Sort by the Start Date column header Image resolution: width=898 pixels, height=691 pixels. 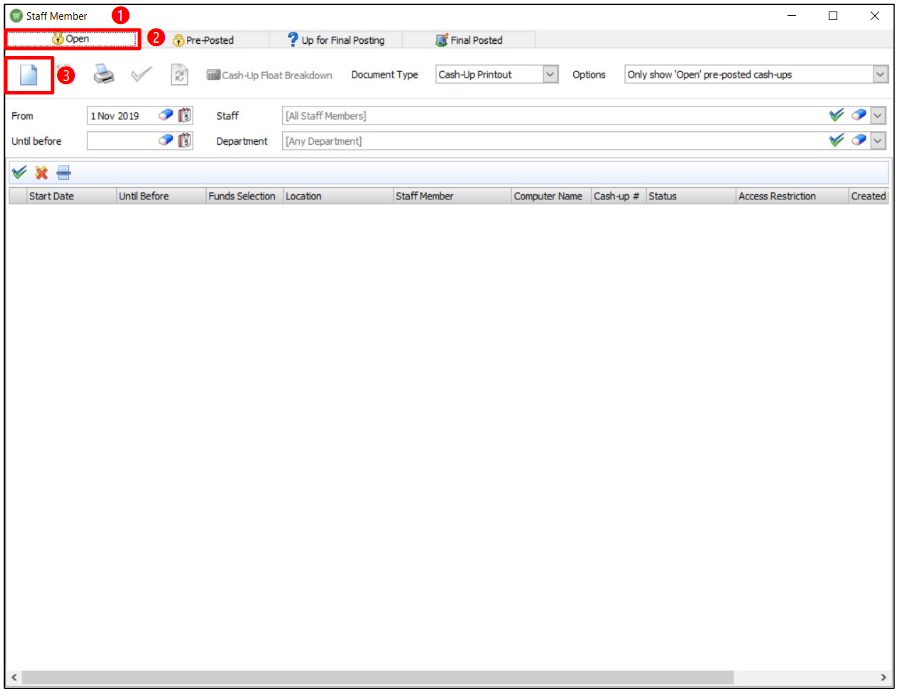point(72,196)
